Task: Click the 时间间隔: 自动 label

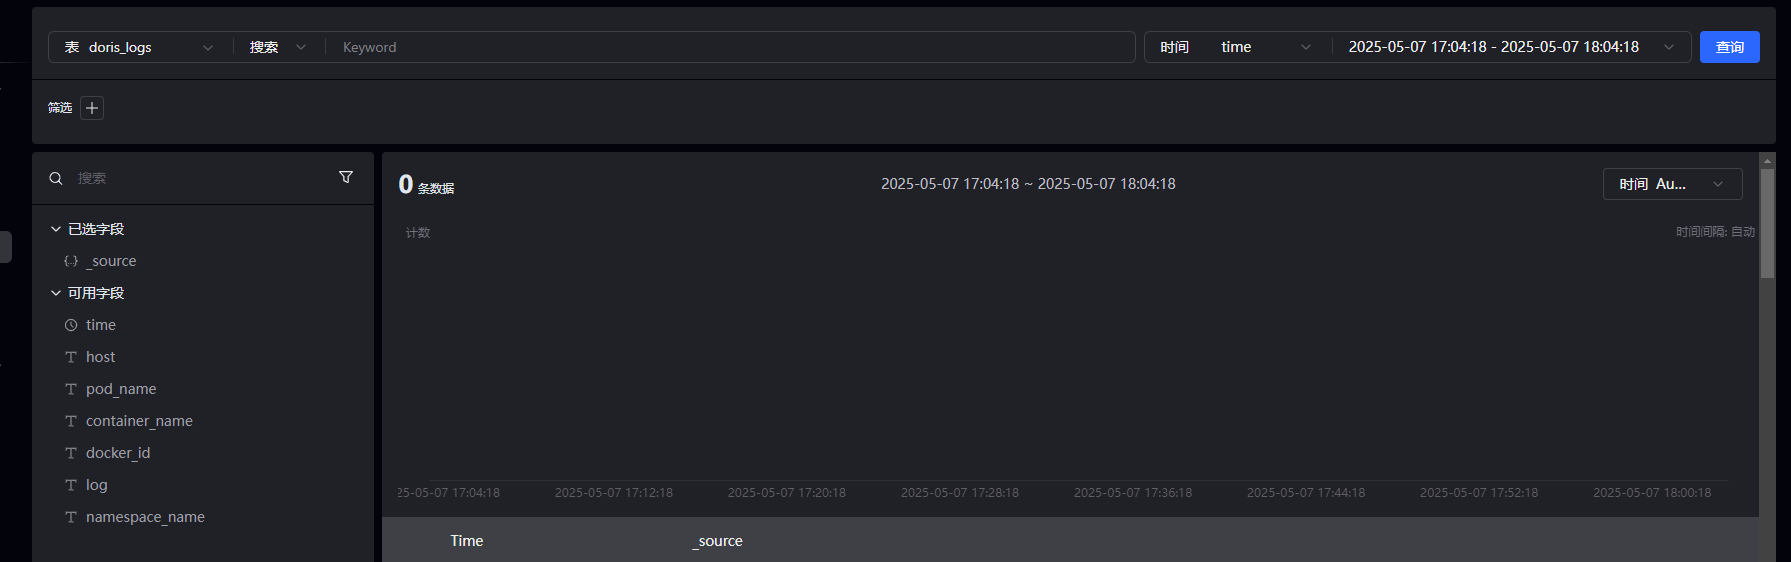Action: tap(1715, 232)
